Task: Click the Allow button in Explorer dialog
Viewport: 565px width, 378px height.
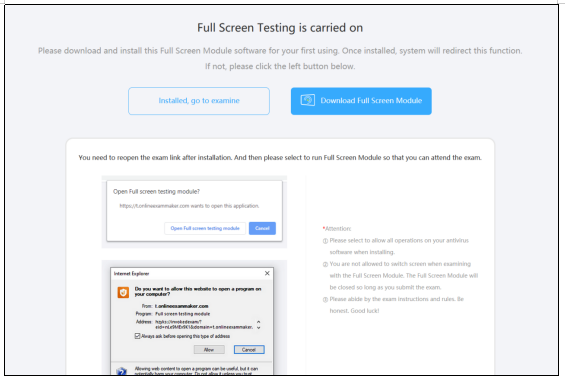Action: click(x=209, y=350)
